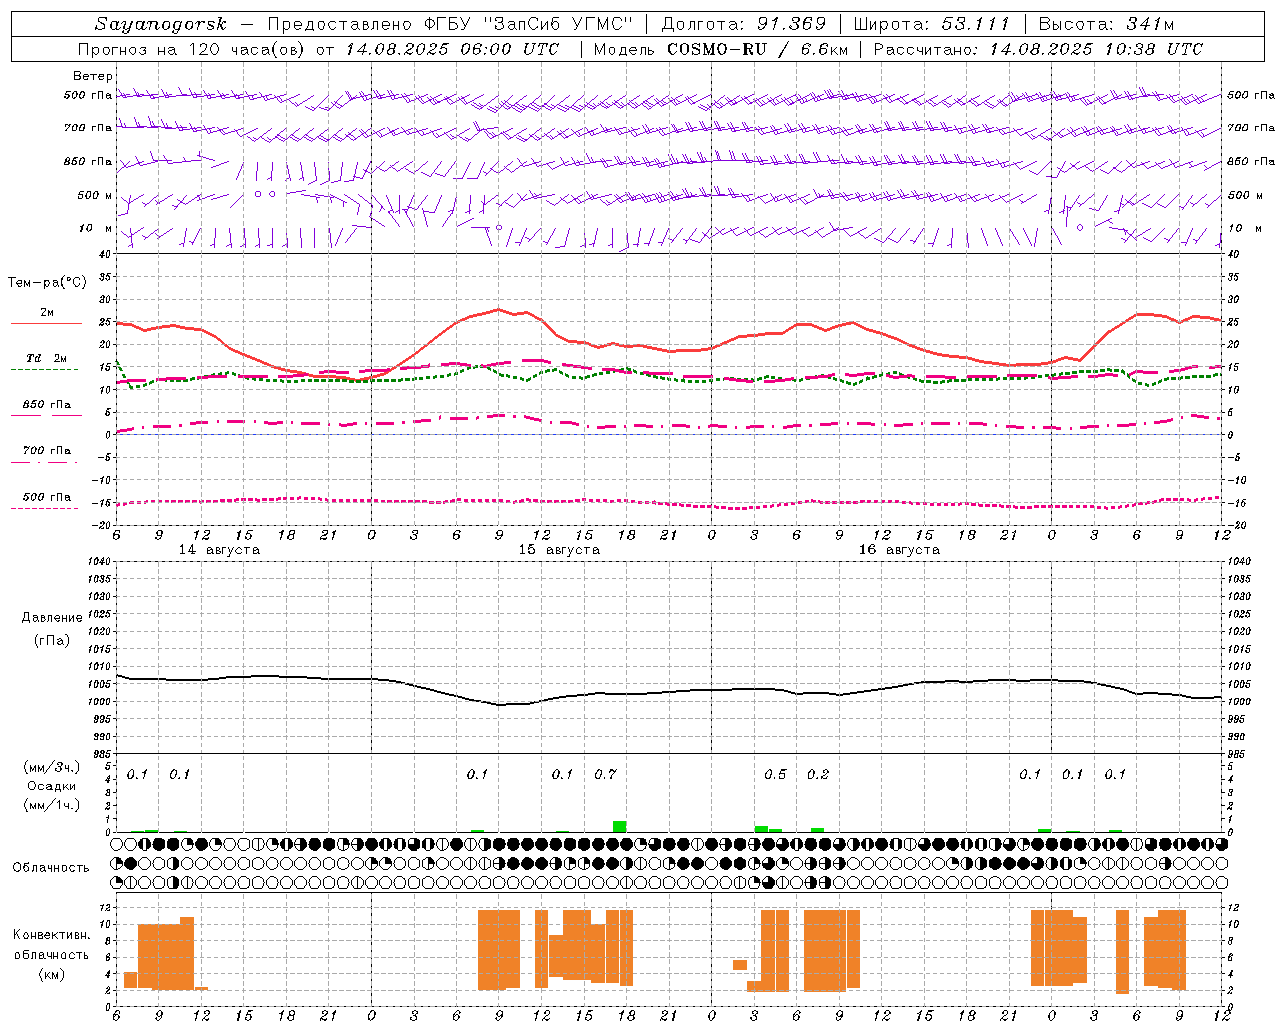Click the 'Широта: 53.111' latitude value

point(931,24)
